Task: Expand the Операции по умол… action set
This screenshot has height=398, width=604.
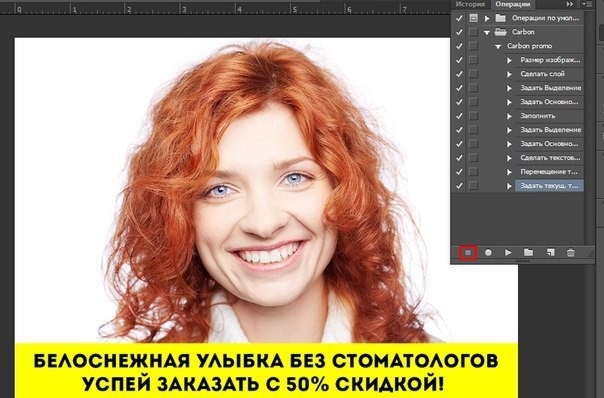Action: pos(487,18)
